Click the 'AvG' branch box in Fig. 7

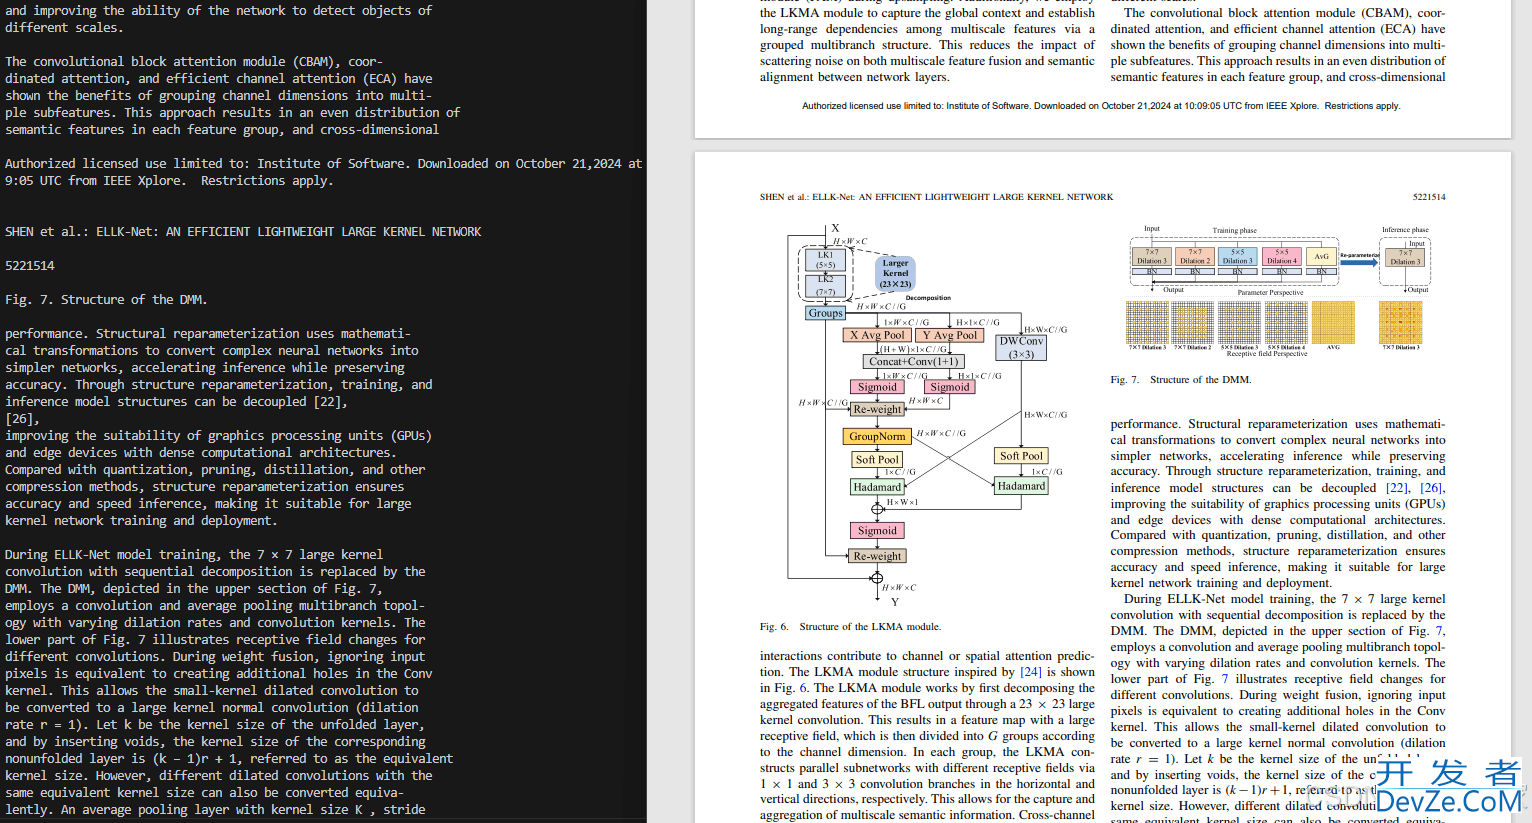(1321, 257)
